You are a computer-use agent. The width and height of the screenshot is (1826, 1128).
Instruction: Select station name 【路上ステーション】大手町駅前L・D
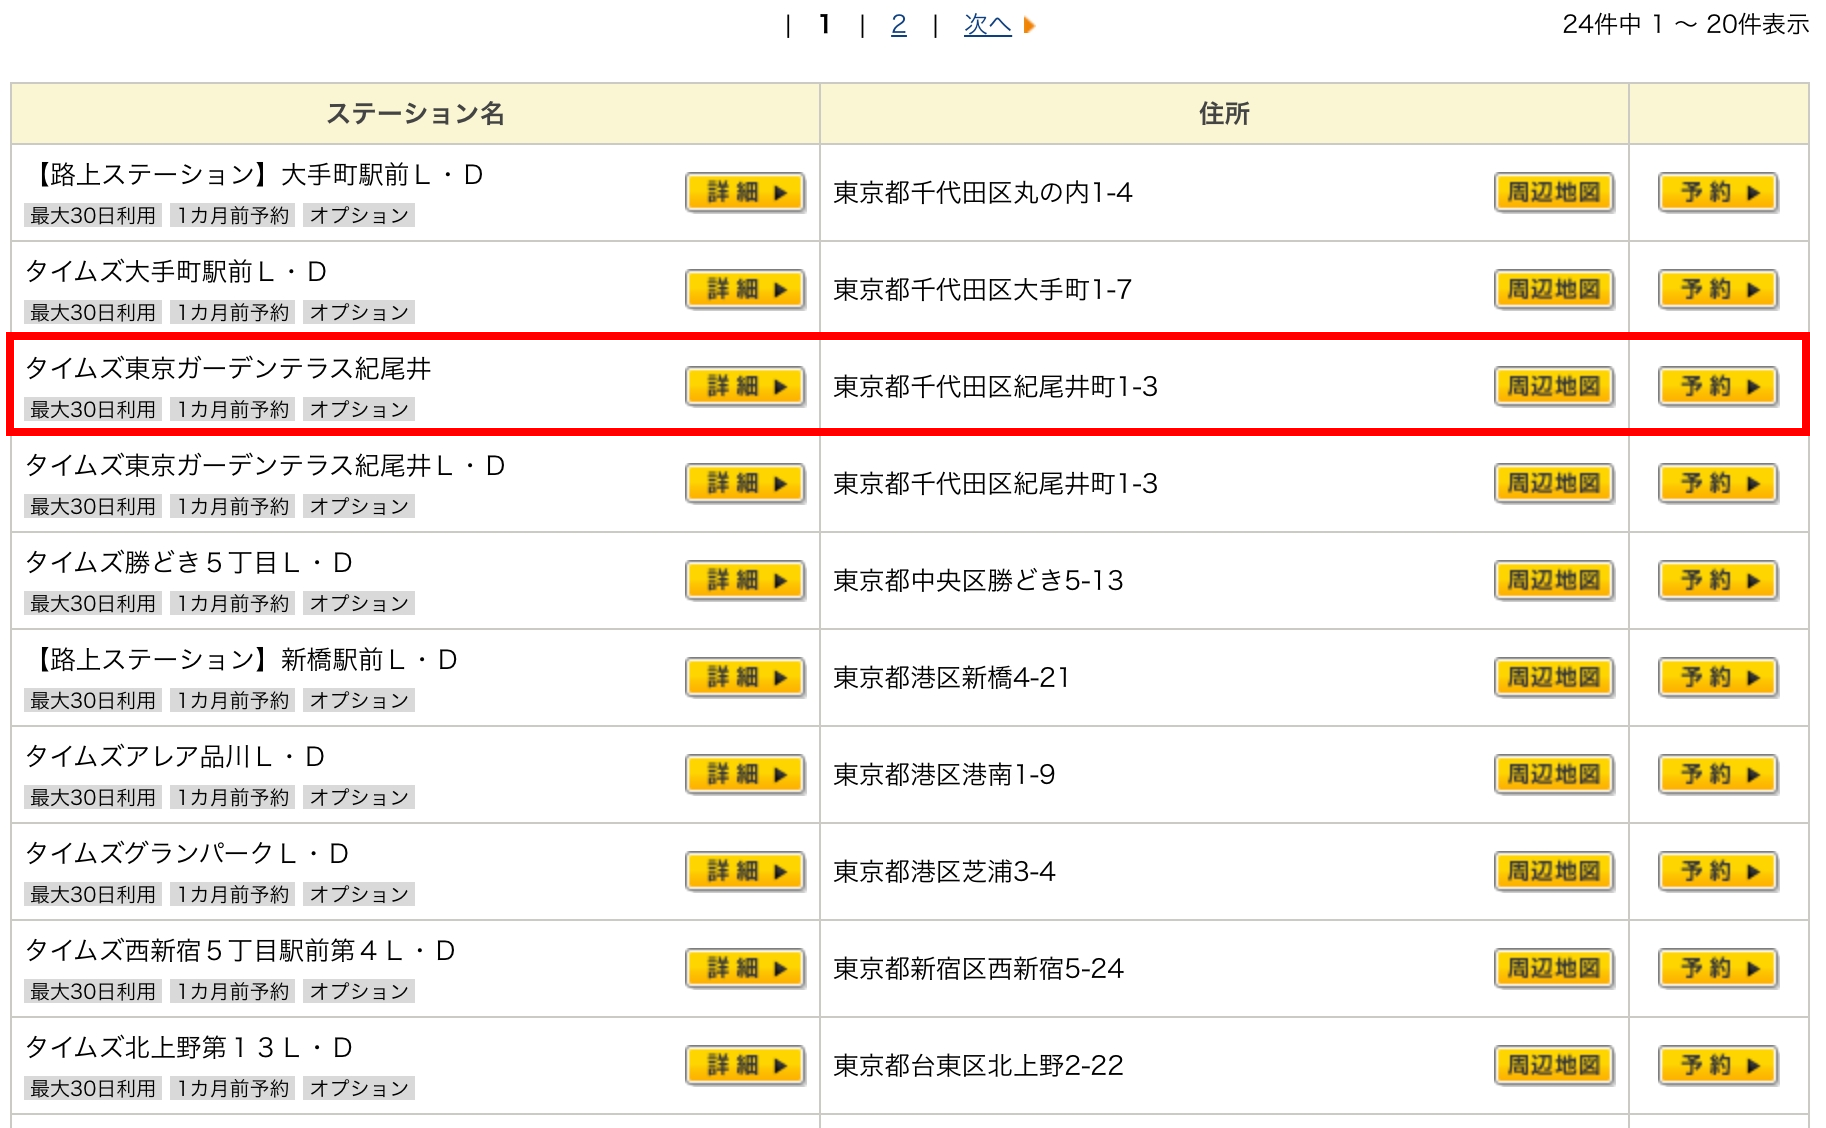point(254,175)
